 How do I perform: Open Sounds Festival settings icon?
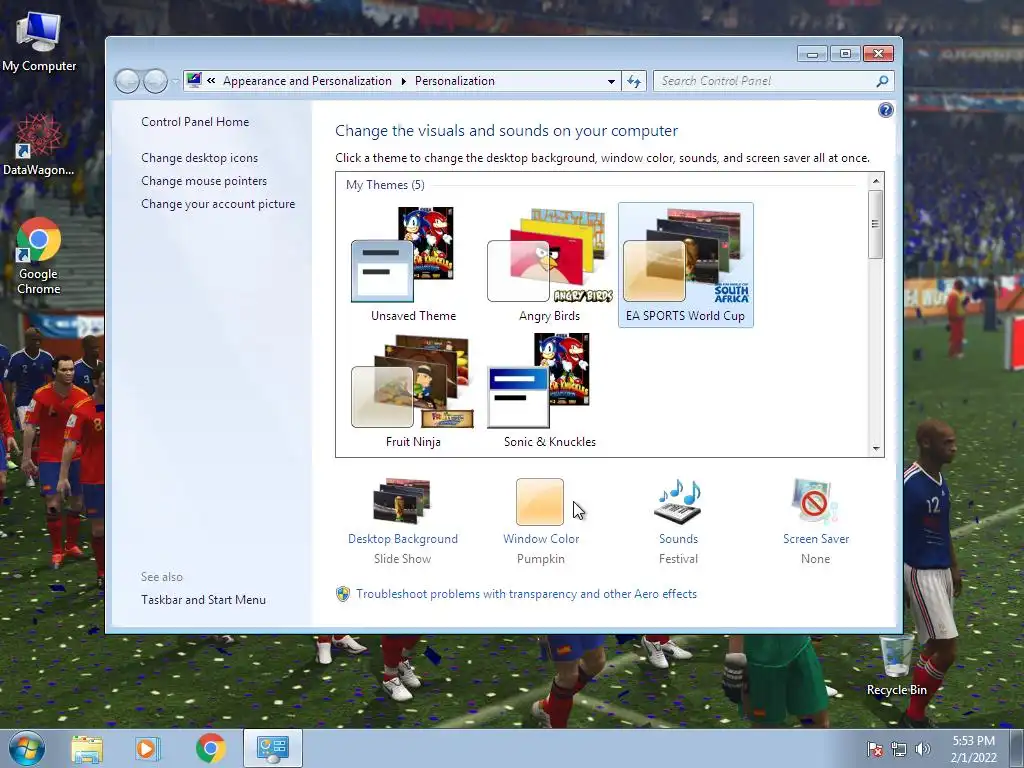pos(678,502)
